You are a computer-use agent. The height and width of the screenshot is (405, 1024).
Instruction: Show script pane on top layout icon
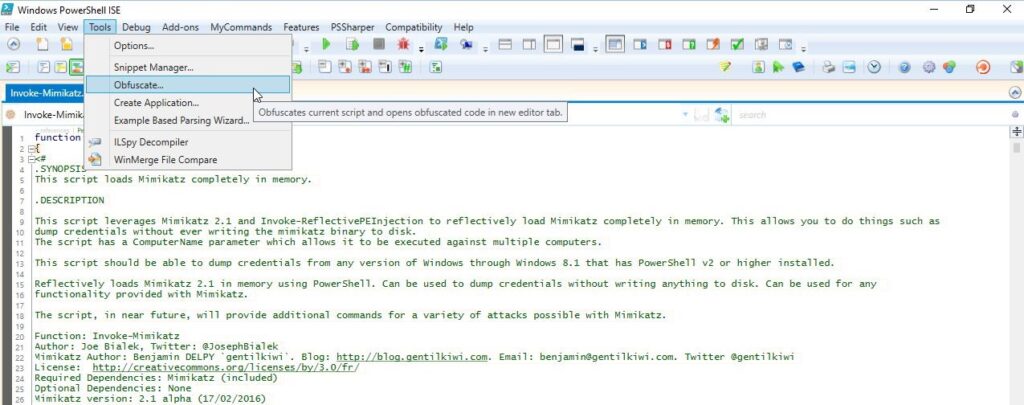click(x=505, y=44)
